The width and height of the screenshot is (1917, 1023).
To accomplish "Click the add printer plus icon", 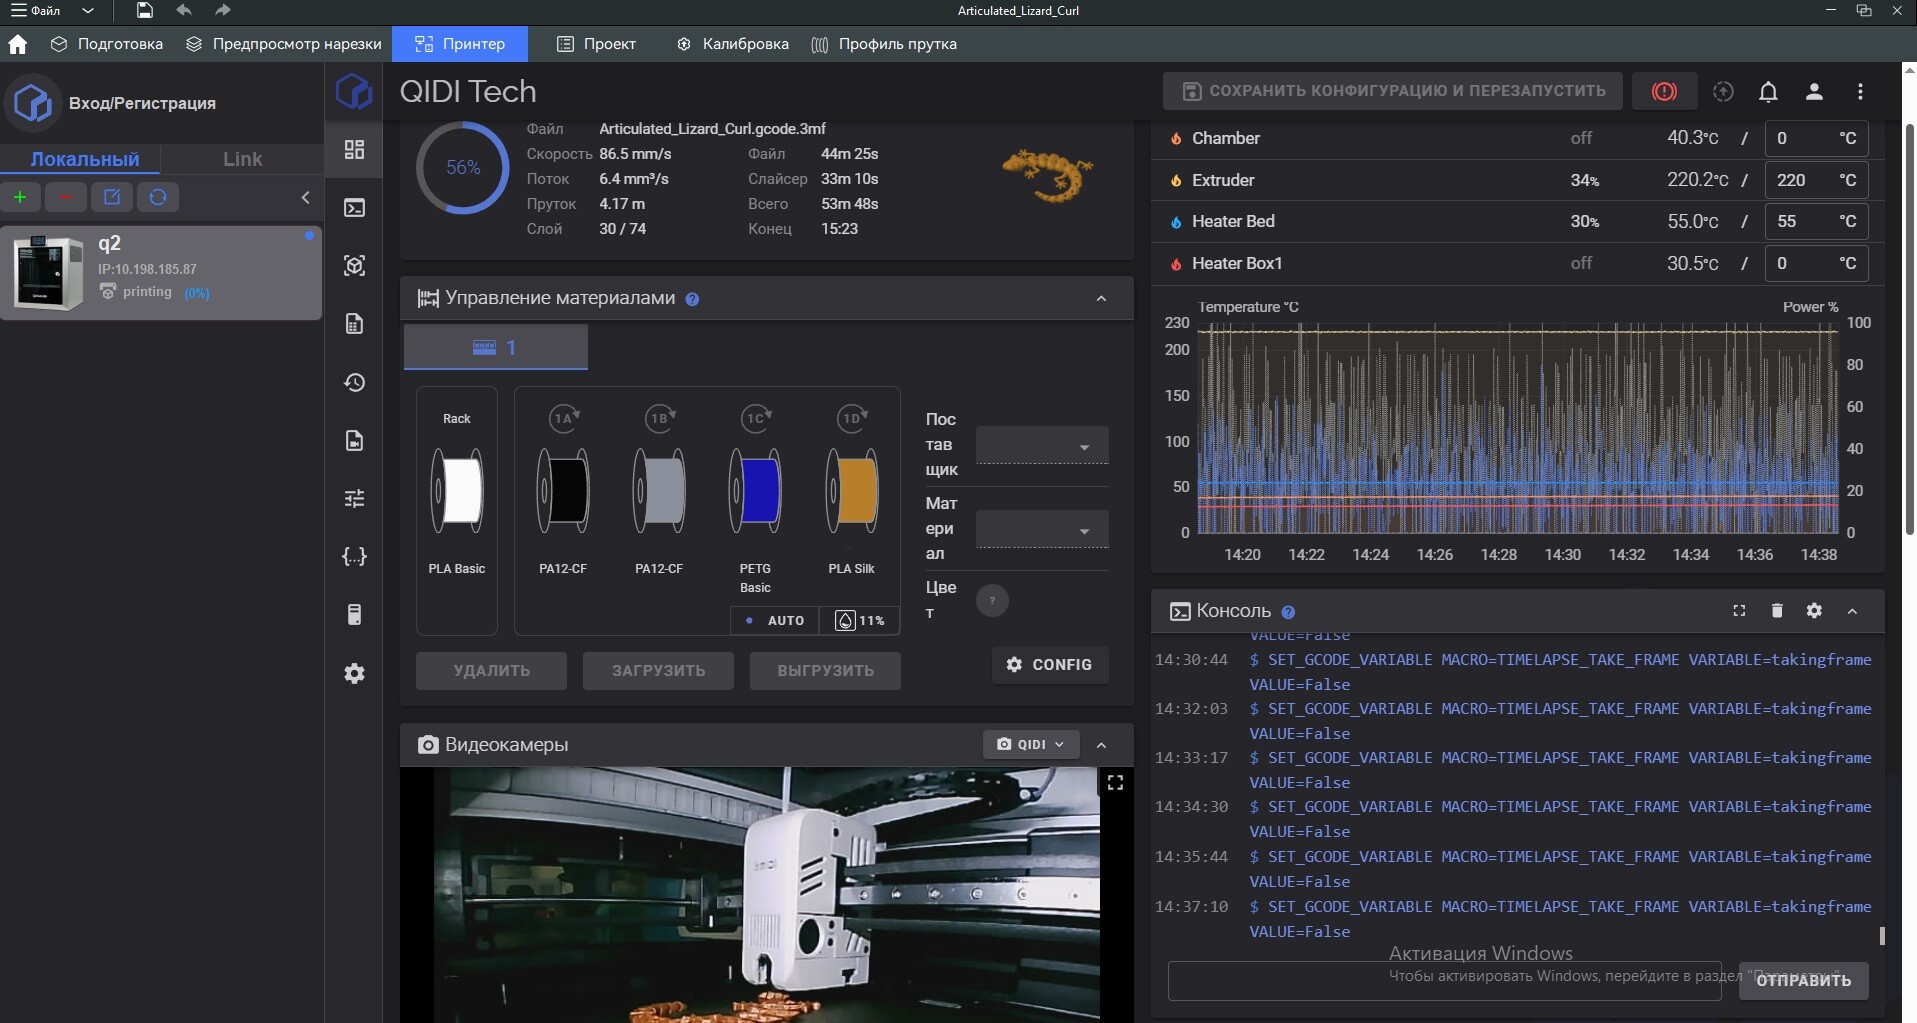I will pos(20,197).
